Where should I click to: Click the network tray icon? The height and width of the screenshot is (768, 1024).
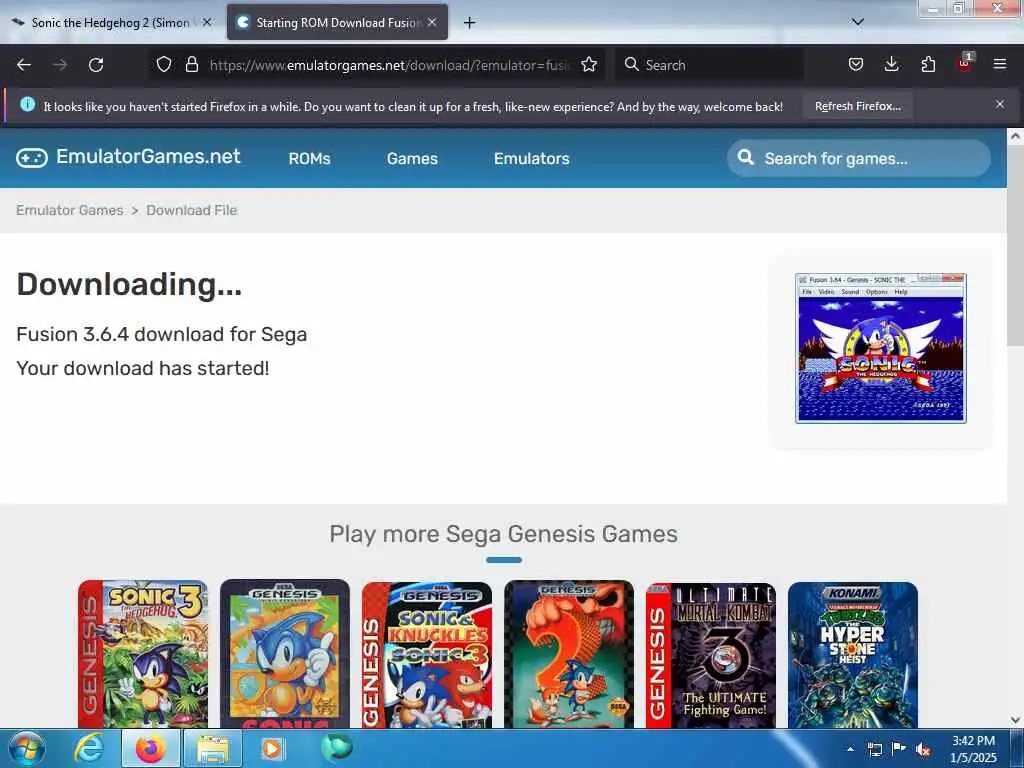point(874,749)
